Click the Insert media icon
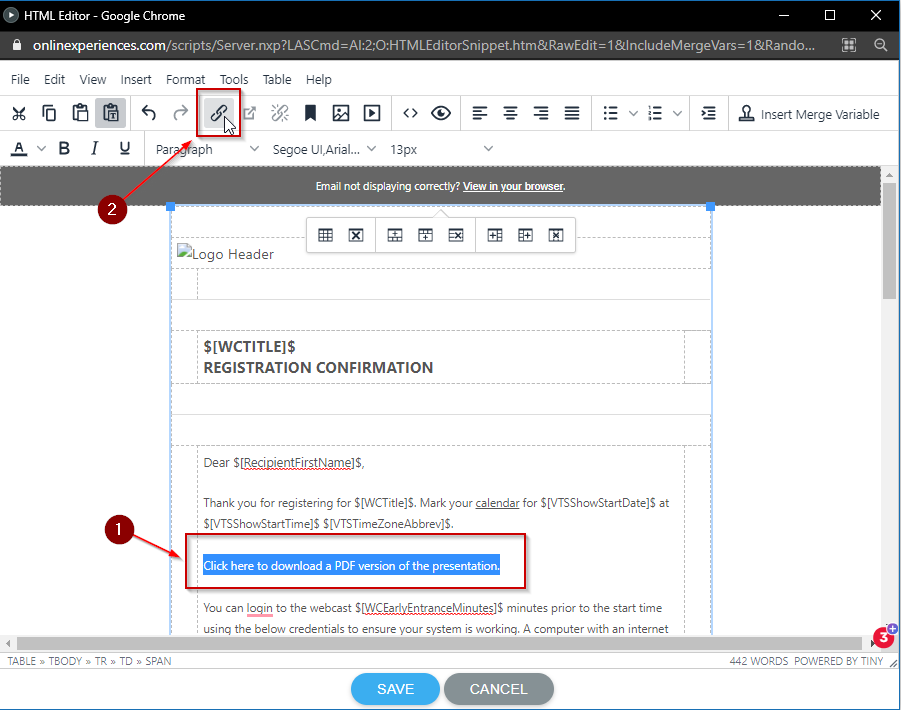This screenshot has height=710, width=901. (x=372, y=113)
